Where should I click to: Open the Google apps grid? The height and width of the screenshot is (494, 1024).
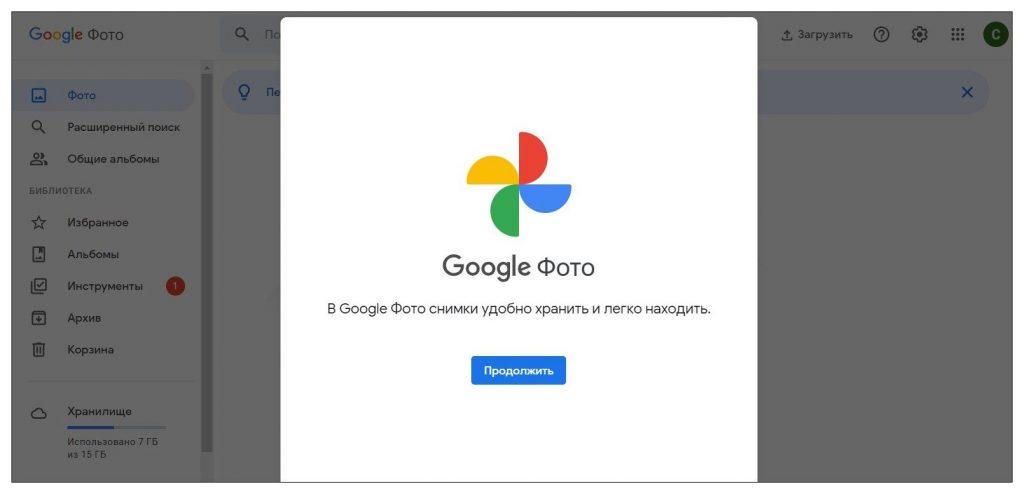pos(957,35)
